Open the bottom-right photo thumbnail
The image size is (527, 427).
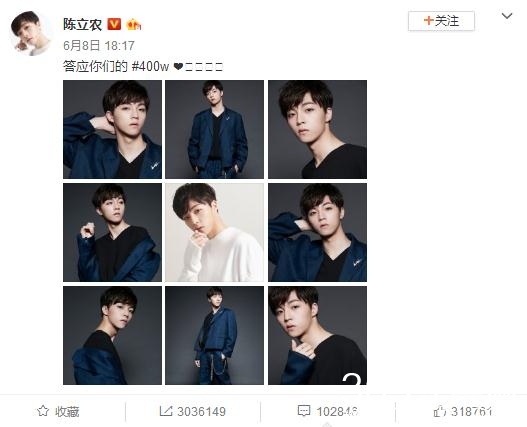317,336
